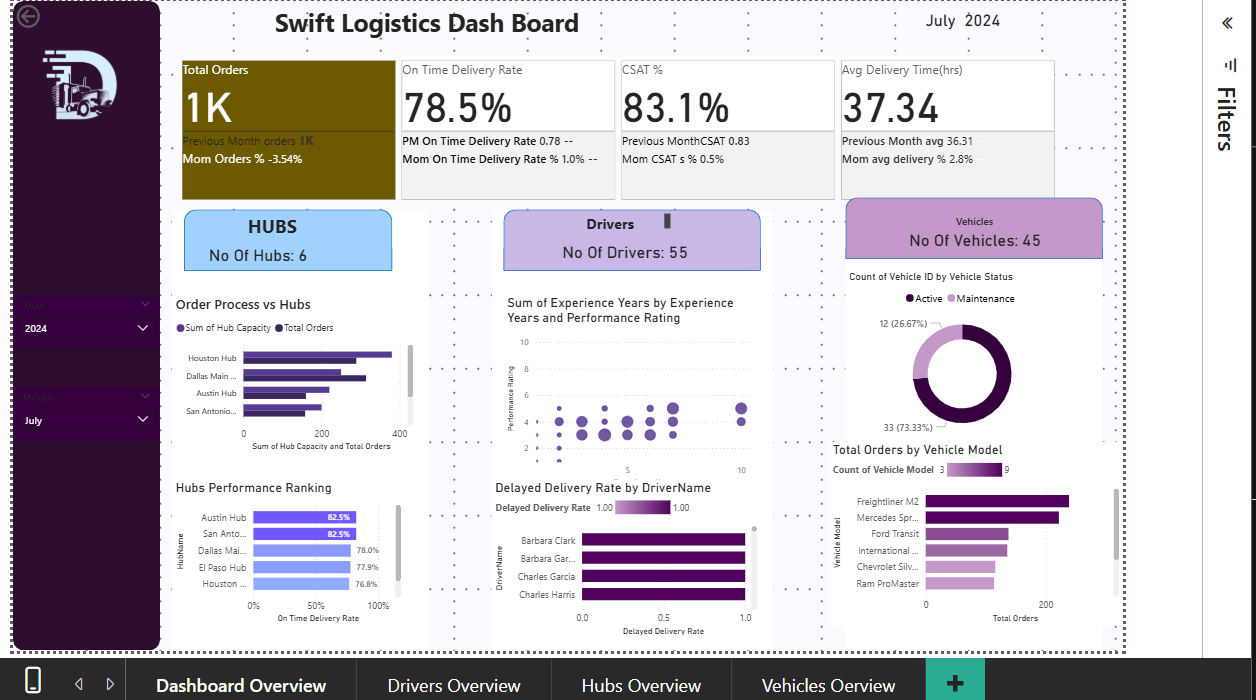Select Houston 76.8% ranking bar
Viewport: 1256px width, 700px height.
(x=300, y=583)
